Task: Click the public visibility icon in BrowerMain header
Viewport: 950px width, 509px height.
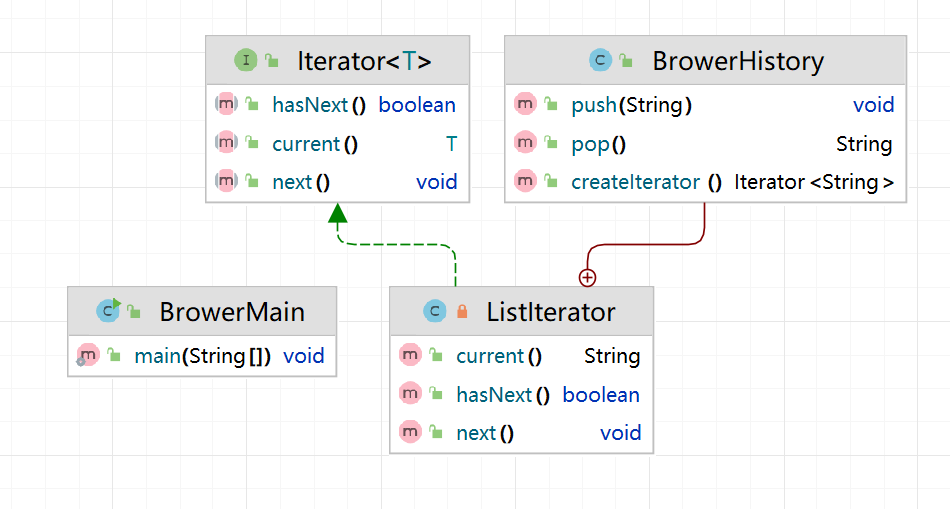Action: pos(134,311)
